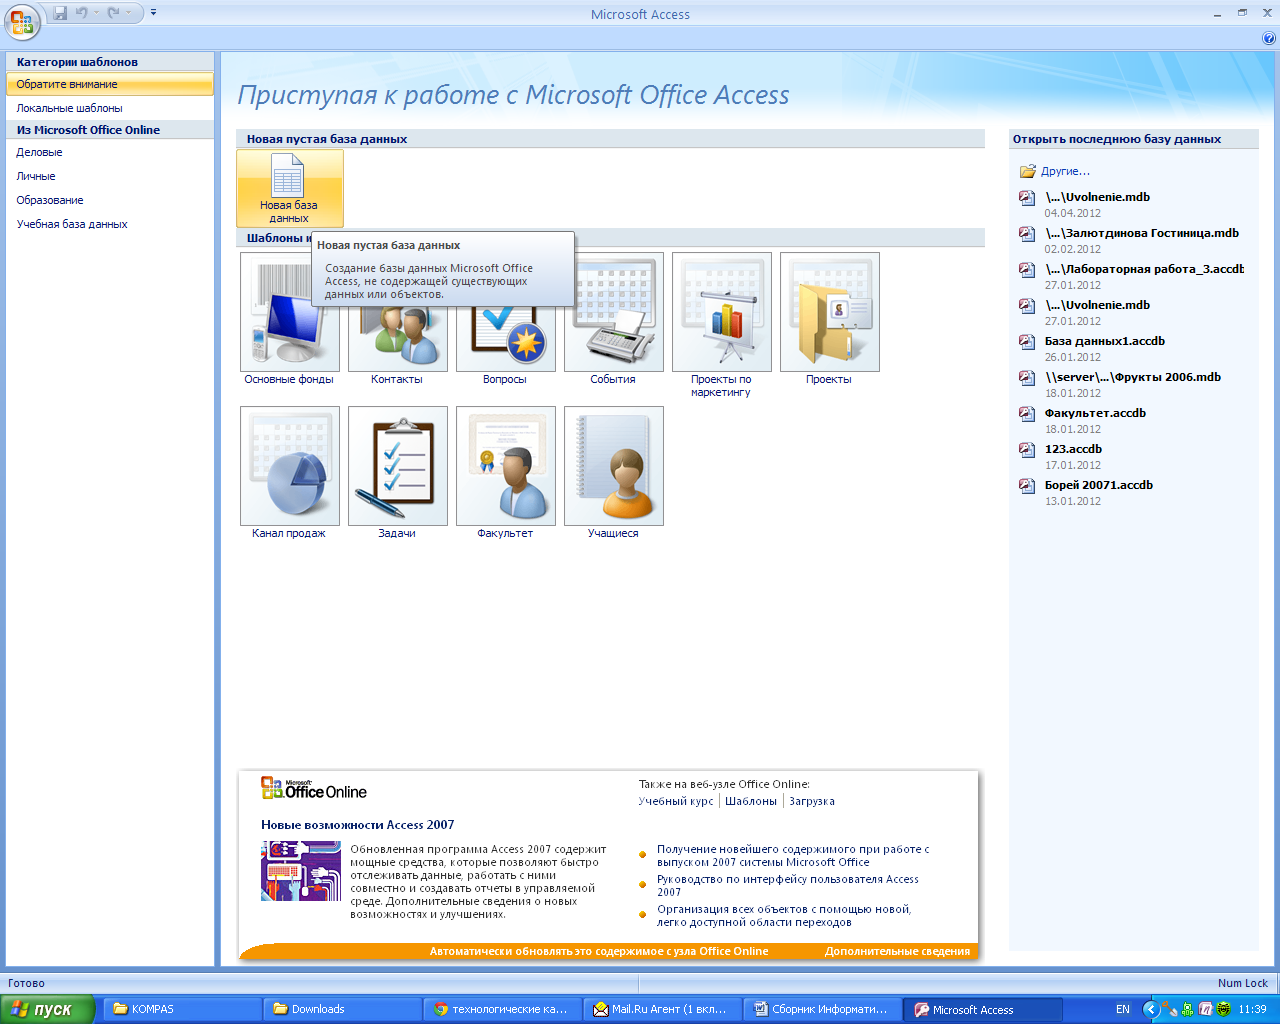This screenshot has height=1024, width=1280.
Task: Open recent 123.accdb file
Action: coord(1073,449)
